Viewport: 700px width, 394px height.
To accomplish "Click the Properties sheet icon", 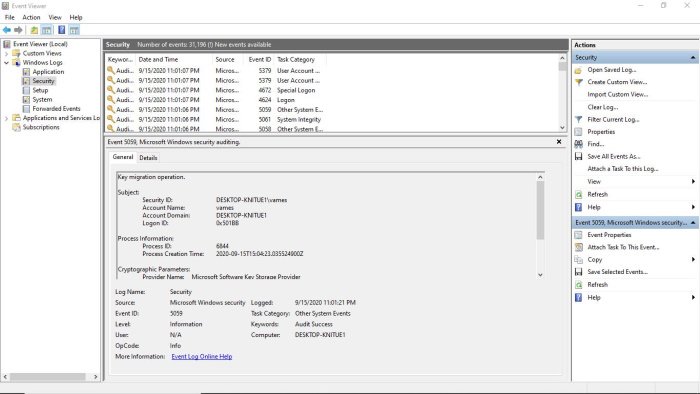I will click(579, 132).
